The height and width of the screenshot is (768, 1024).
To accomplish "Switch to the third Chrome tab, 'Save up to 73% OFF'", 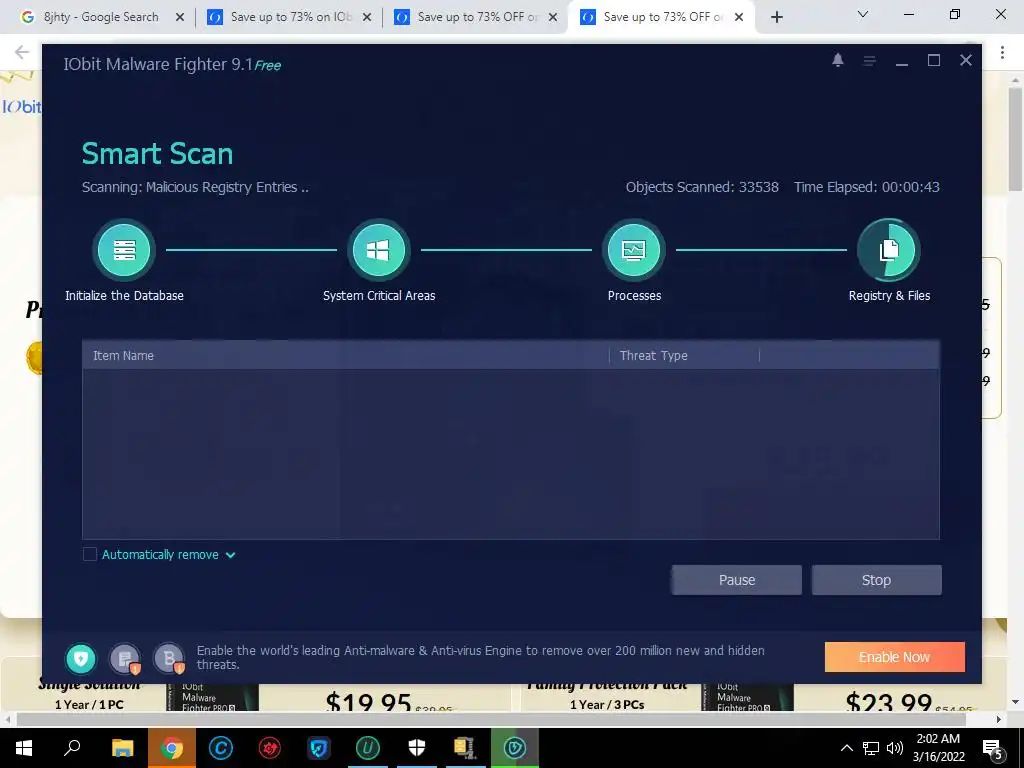I will point(477,17).
